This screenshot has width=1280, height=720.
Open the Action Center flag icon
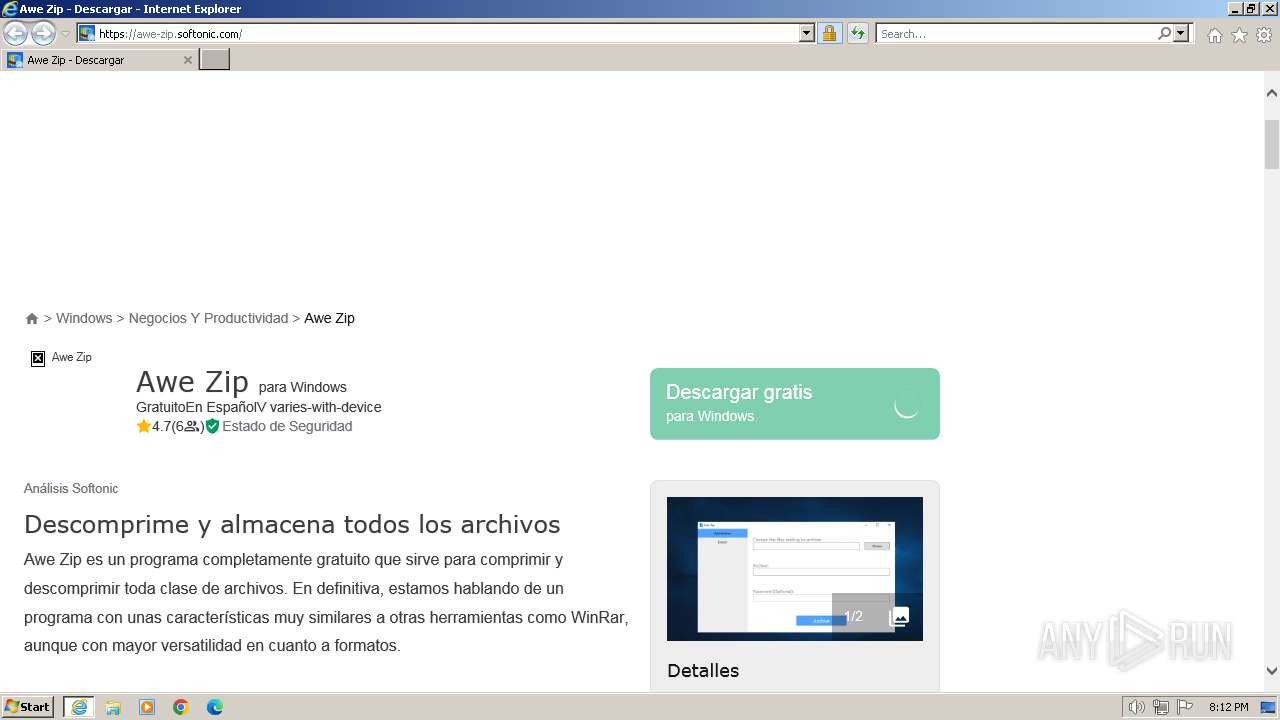tap(1185, 707)
